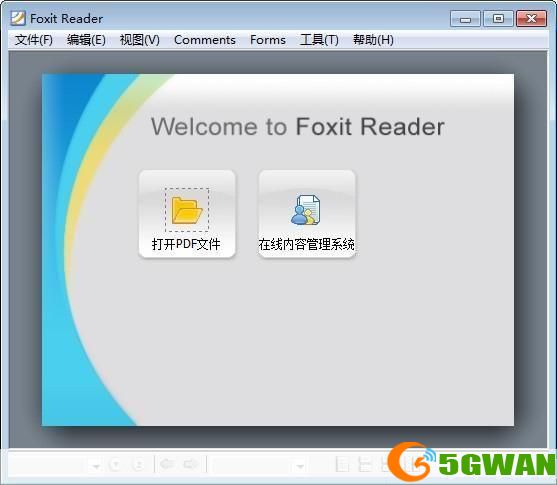
Task: Open the 工具(T) menu
Action: (319, 40)
